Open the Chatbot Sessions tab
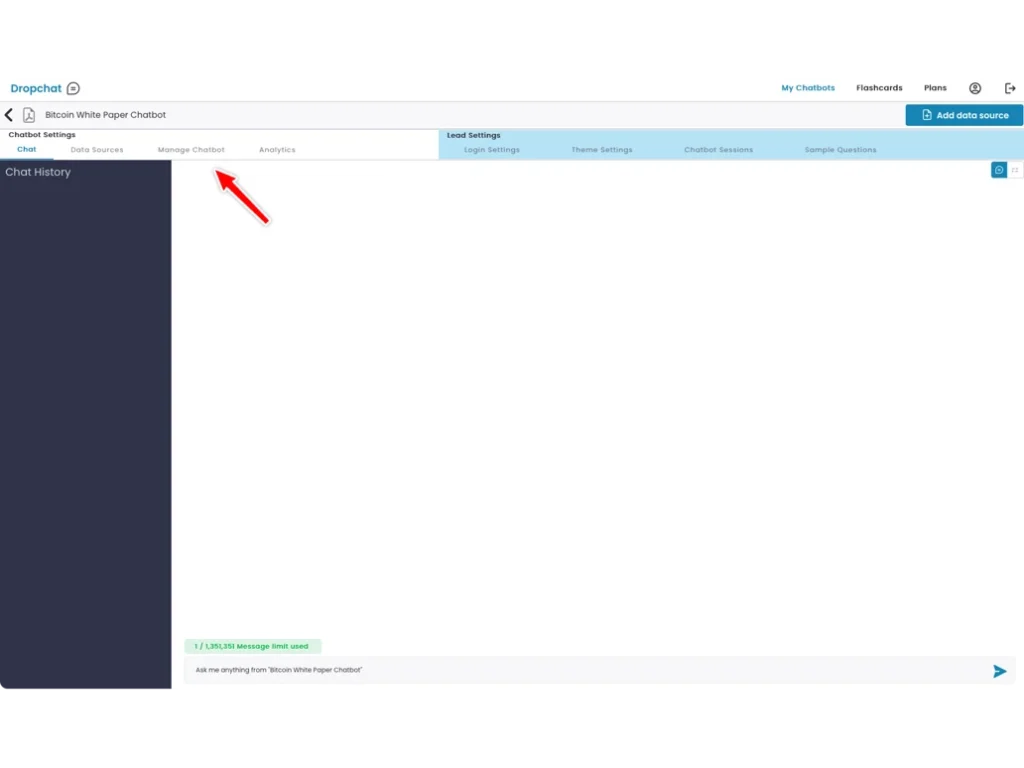 pyautogui.click(x=718, y=150)
